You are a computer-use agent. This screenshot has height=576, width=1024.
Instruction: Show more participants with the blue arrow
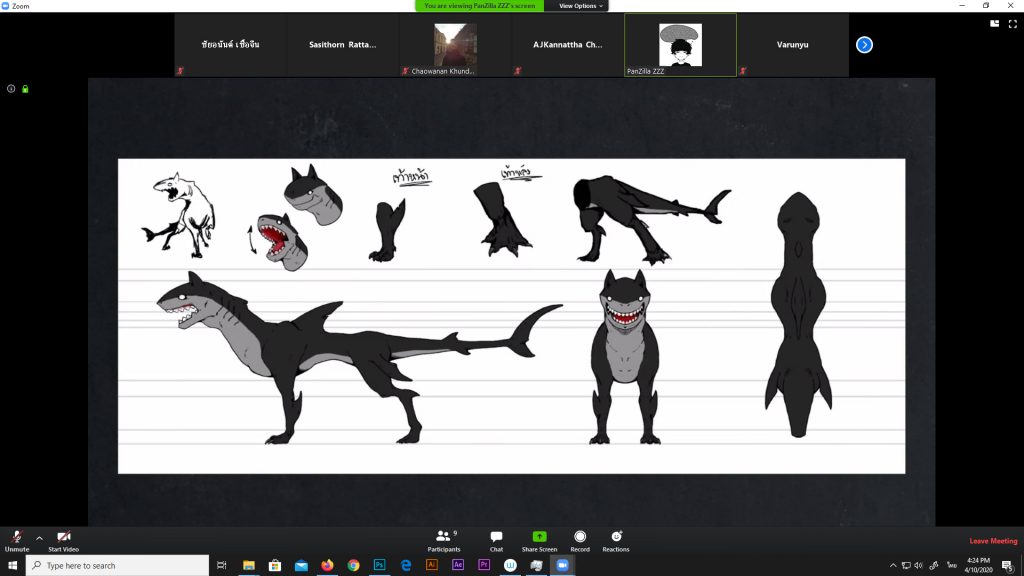(865, 45)
